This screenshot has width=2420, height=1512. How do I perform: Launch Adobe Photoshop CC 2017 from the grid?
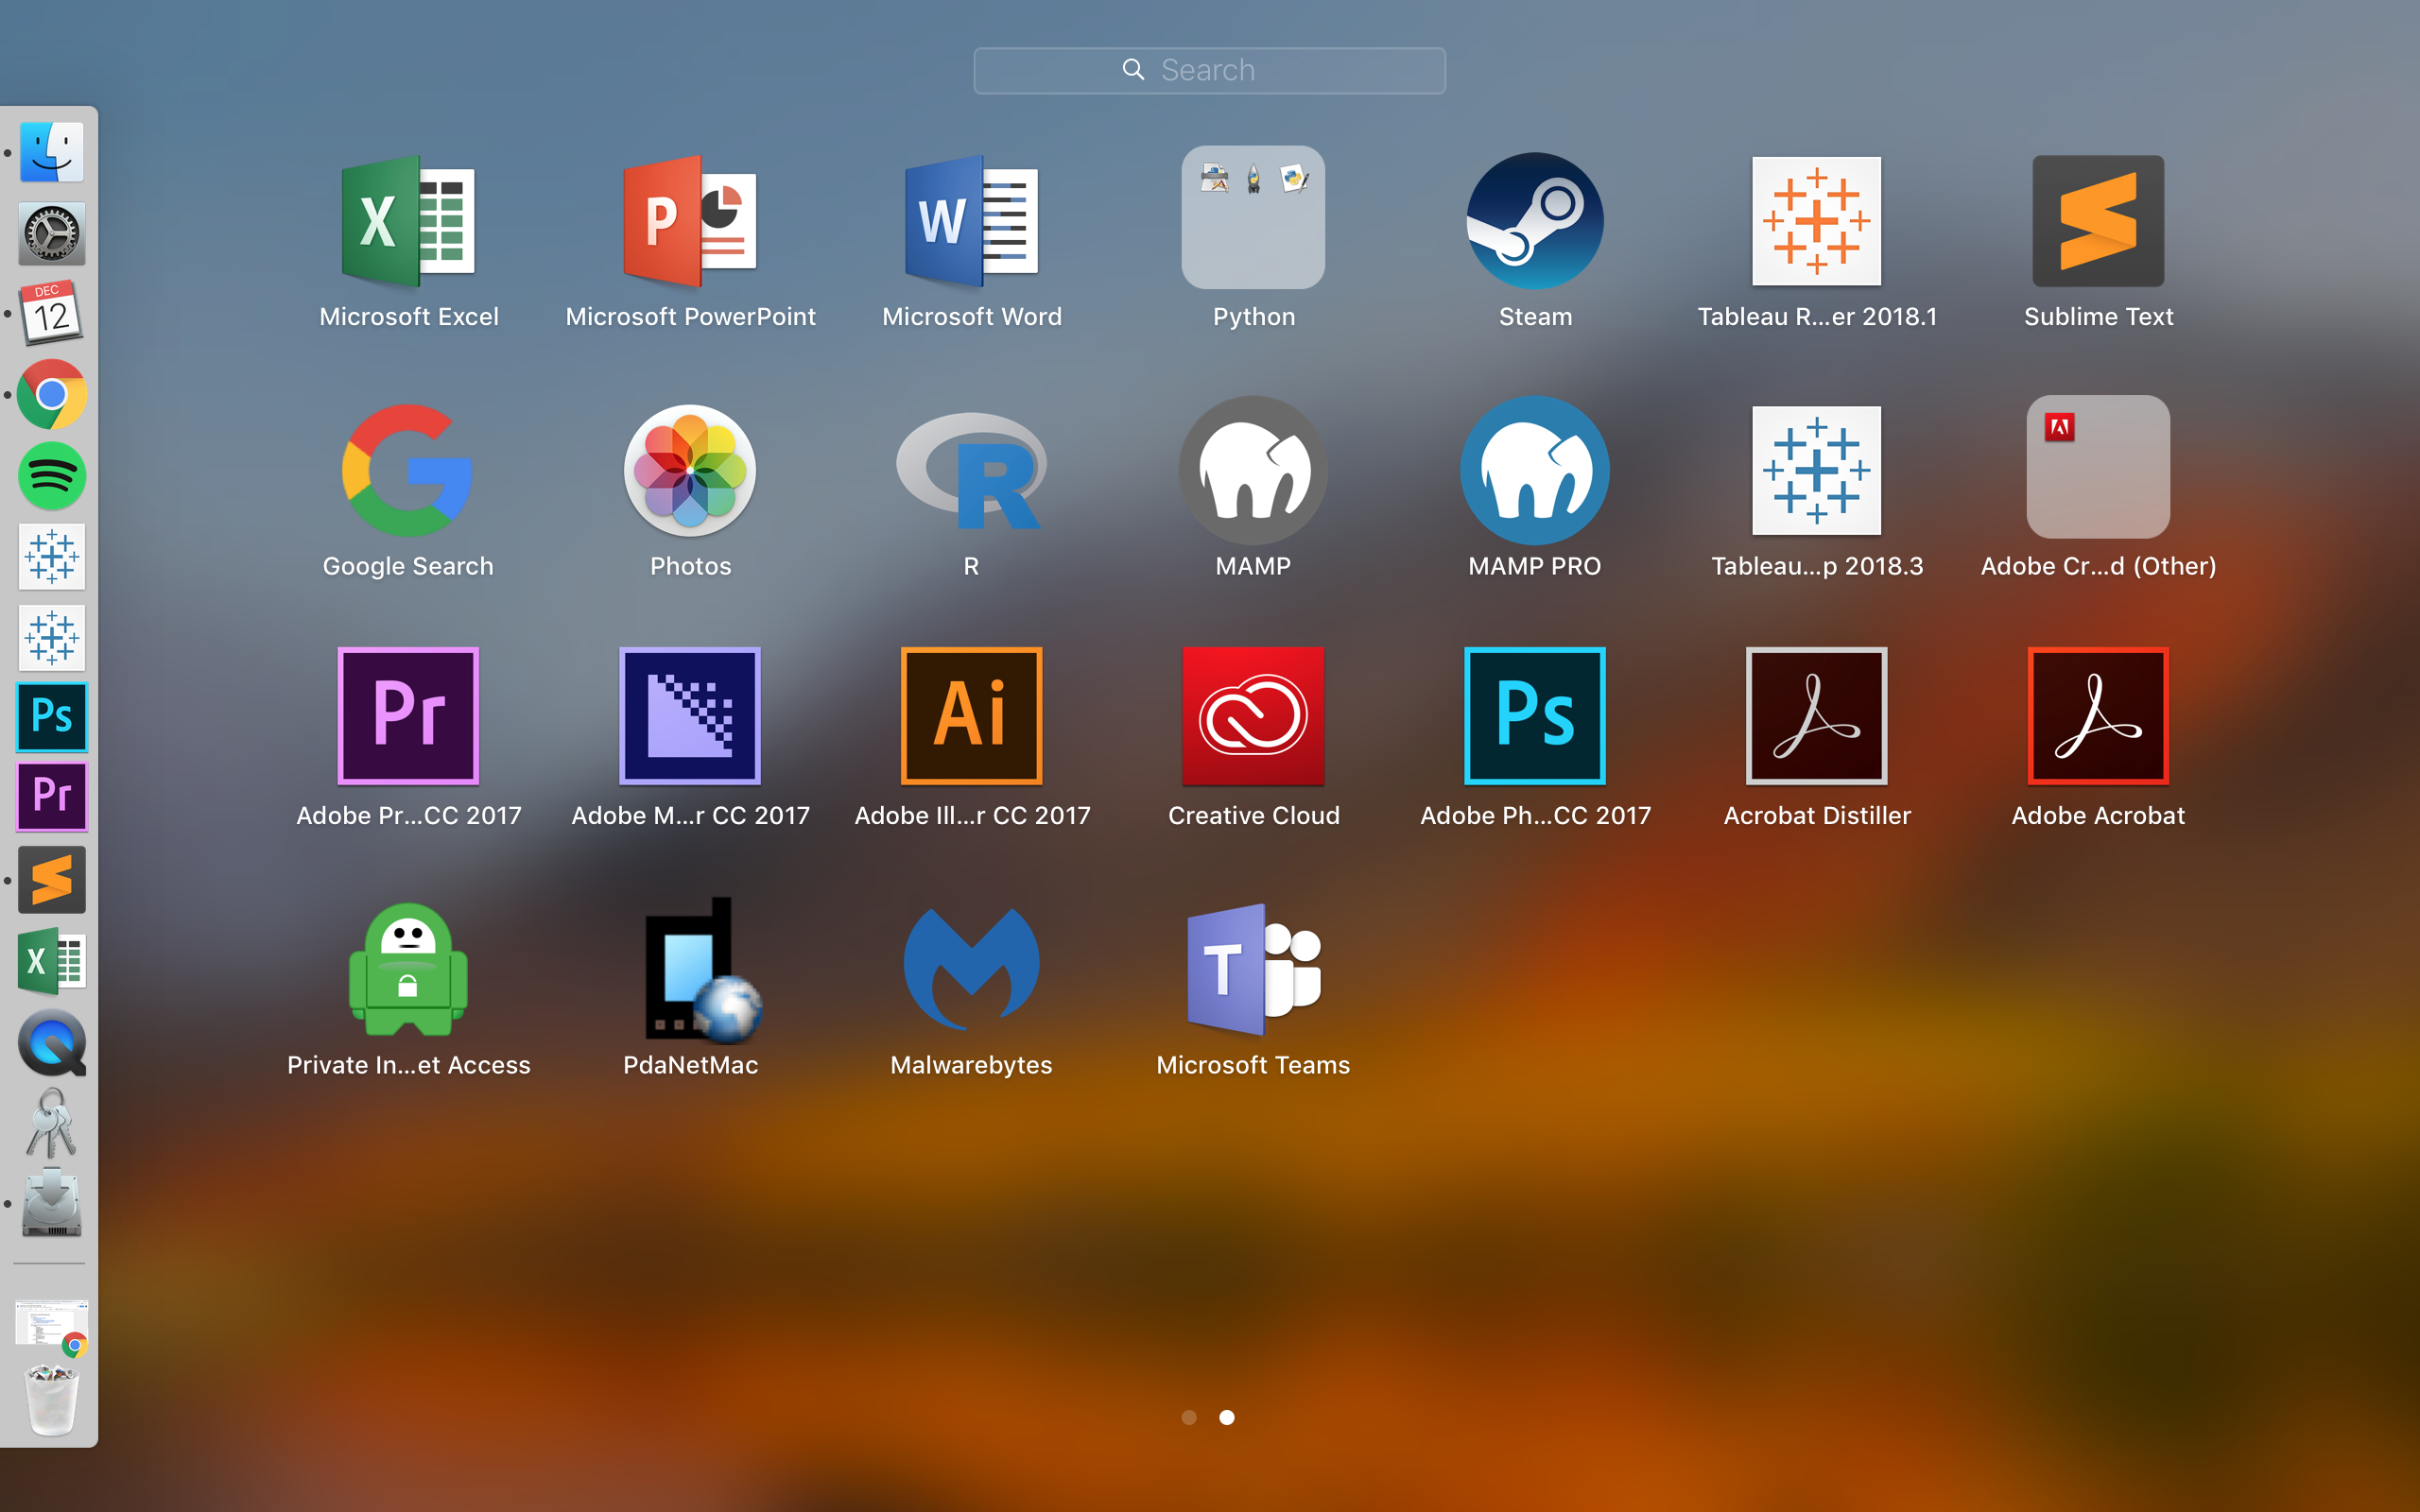pyautogui.click(x=1535, y=716)
